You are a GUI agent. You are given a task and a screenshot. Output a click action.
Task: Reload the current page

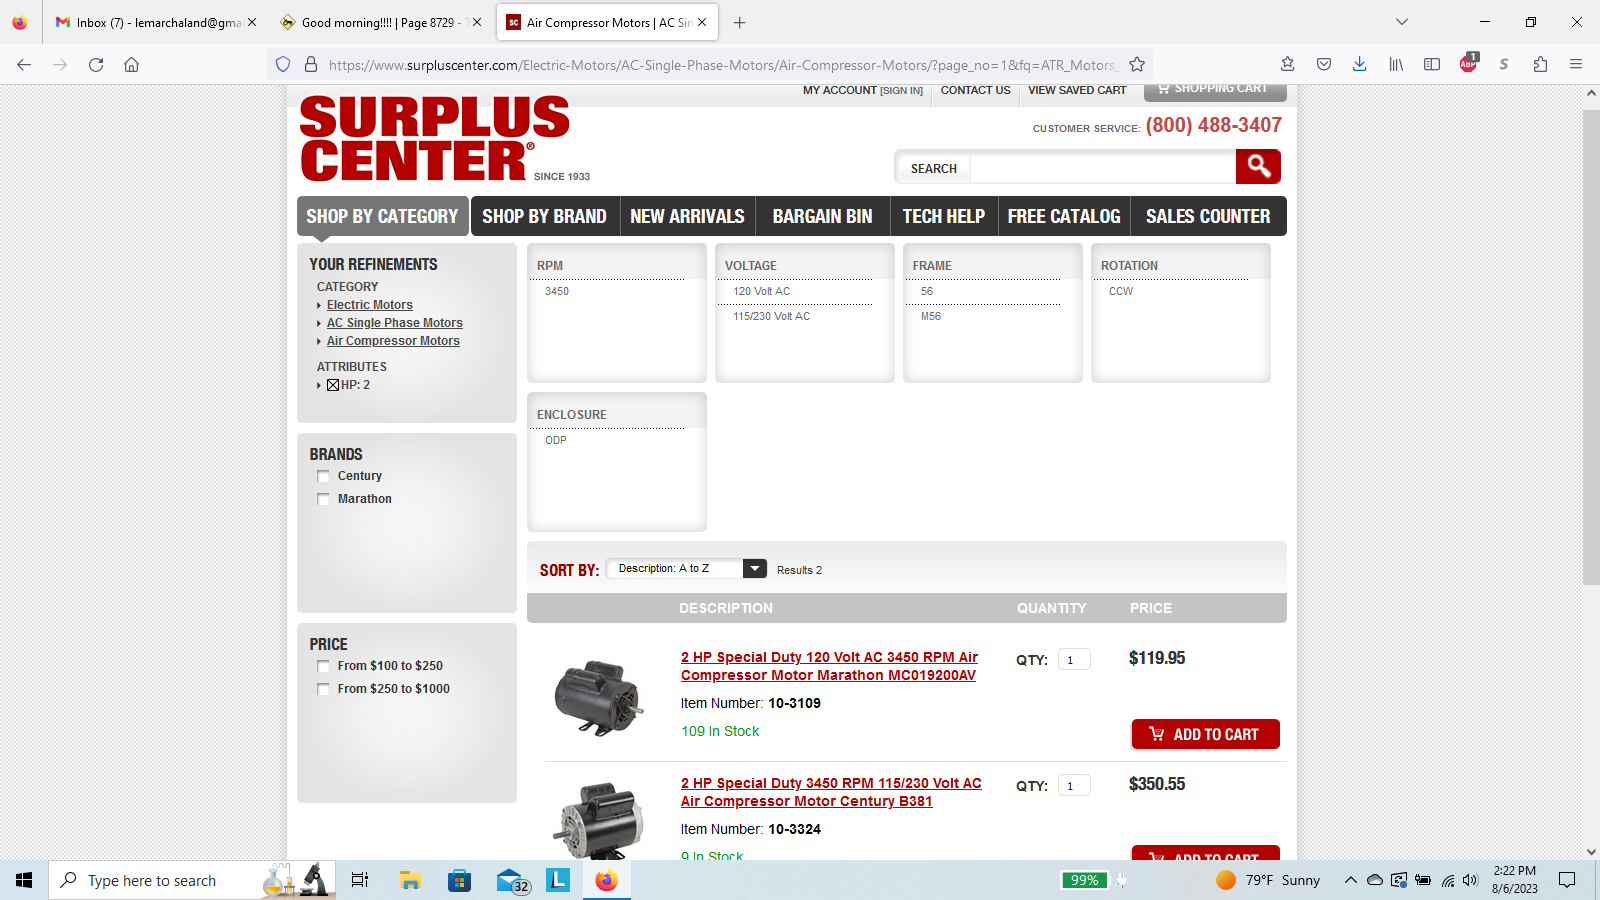pos(96,65)
